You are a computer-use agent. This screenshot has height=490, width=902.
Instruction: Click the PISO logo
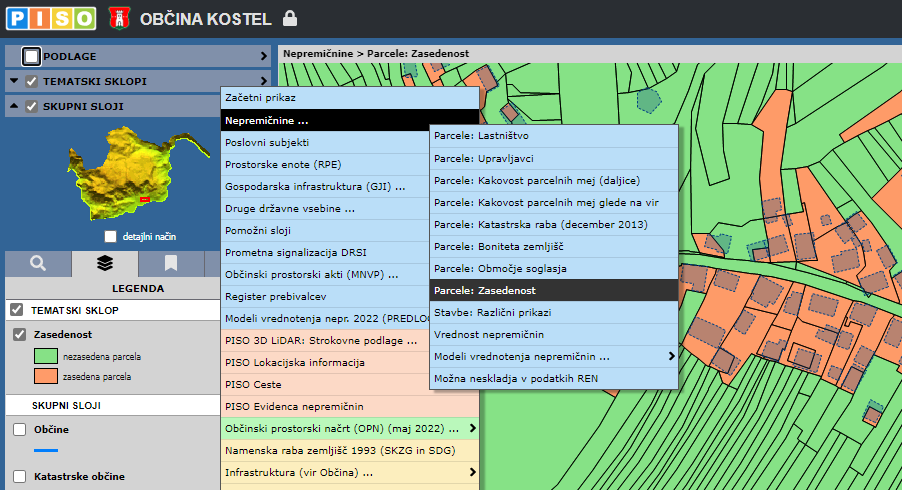pyautogui.click(x=50, y=17)
